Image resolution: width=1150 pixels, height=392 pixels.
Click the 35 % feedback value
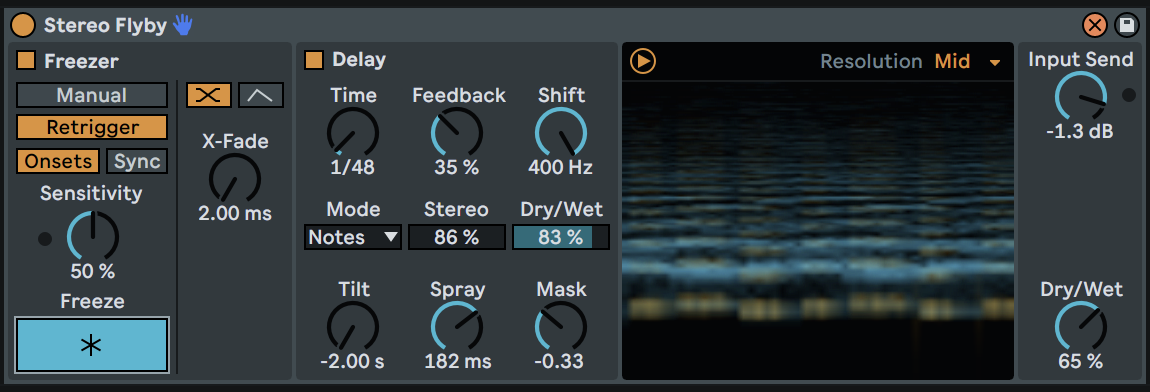[x=457, y=167]
